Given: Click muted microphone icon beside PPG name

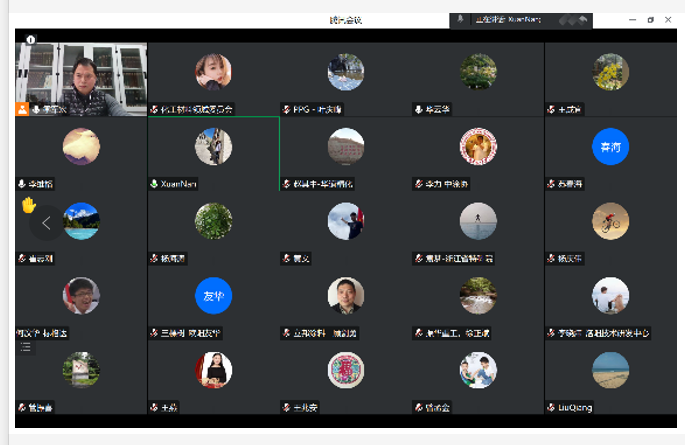Looking at the screenshot, I should pyautogui.click(x=286, y=109).
